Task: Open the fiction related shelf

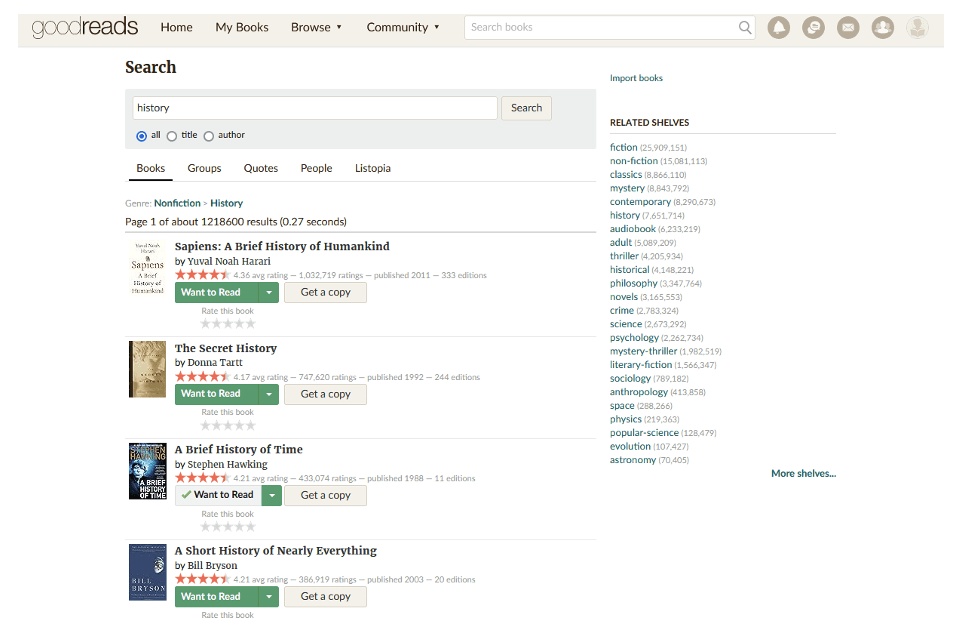Action: [624, 147]
